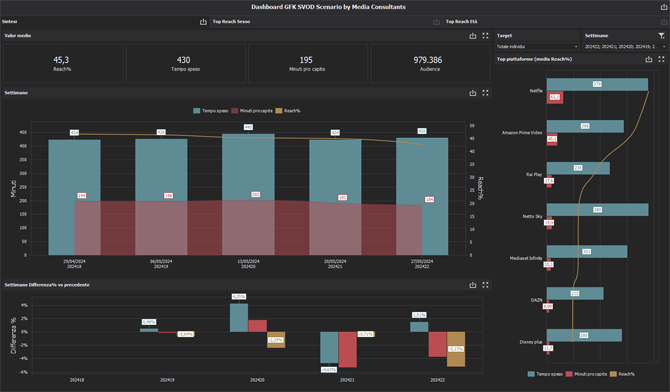Screen dimensions: 670x392
Task: Maximize Settimane Differenza% vs precedente panel
Action: 485,285
